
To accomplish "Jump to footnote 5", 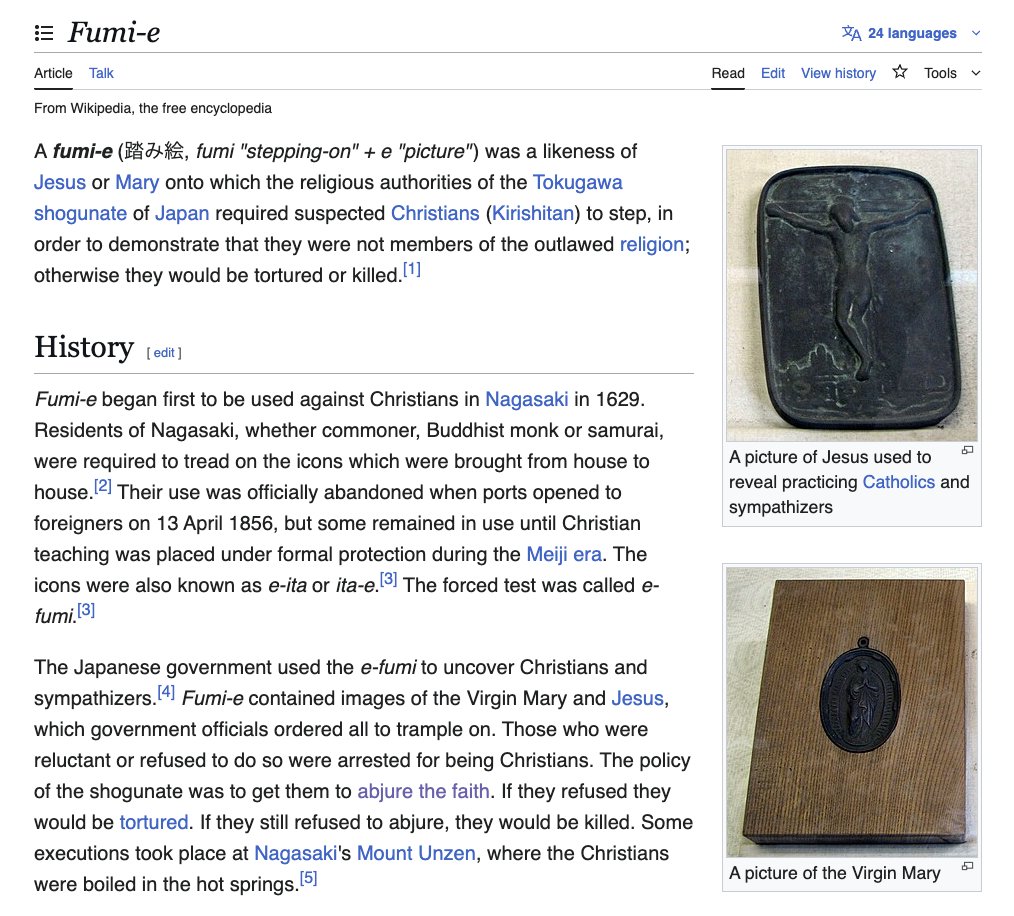I will coord(308,878).
